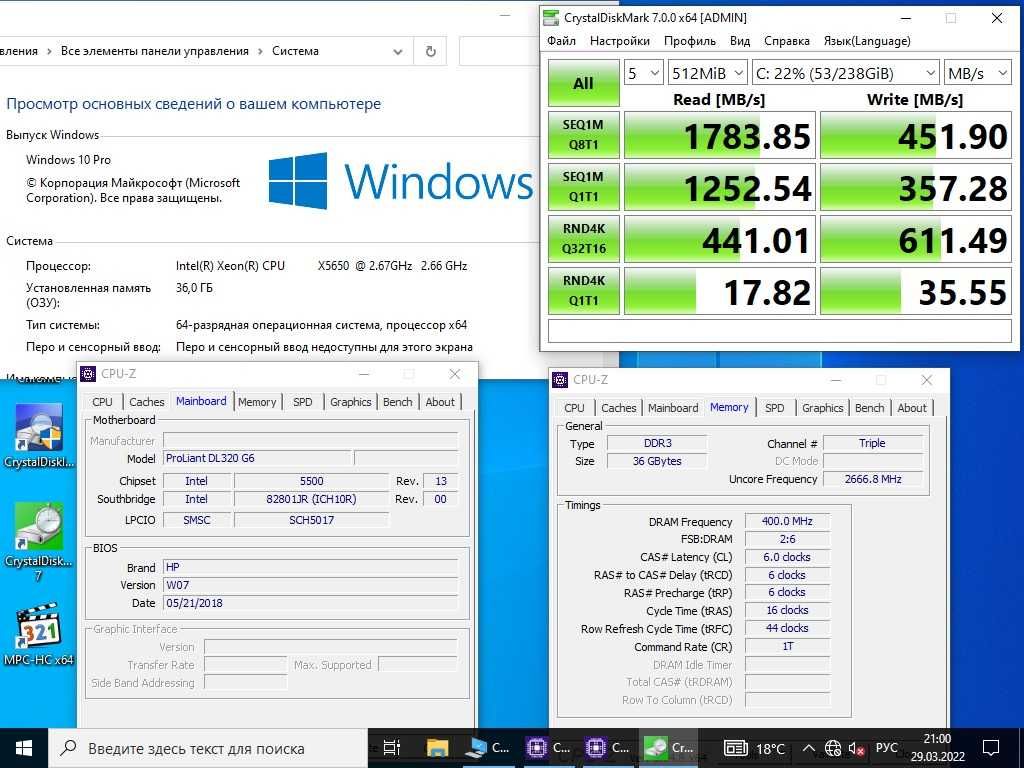This screenshot has height=768, width=1024.
Task: Open SPD tab in Mainboard CPU-Z window
Action: (x=302, y=402)
